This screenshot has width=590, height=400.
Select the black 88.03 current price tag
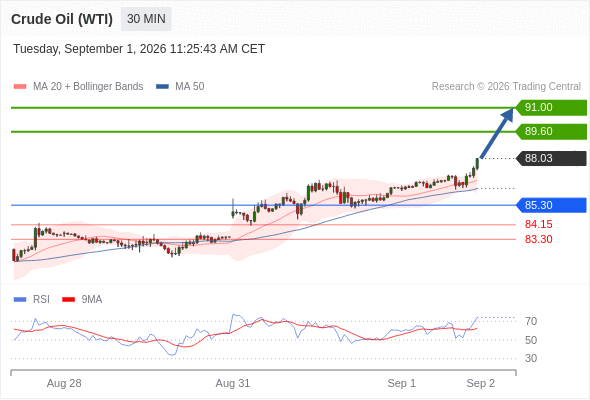pos(551,158)
